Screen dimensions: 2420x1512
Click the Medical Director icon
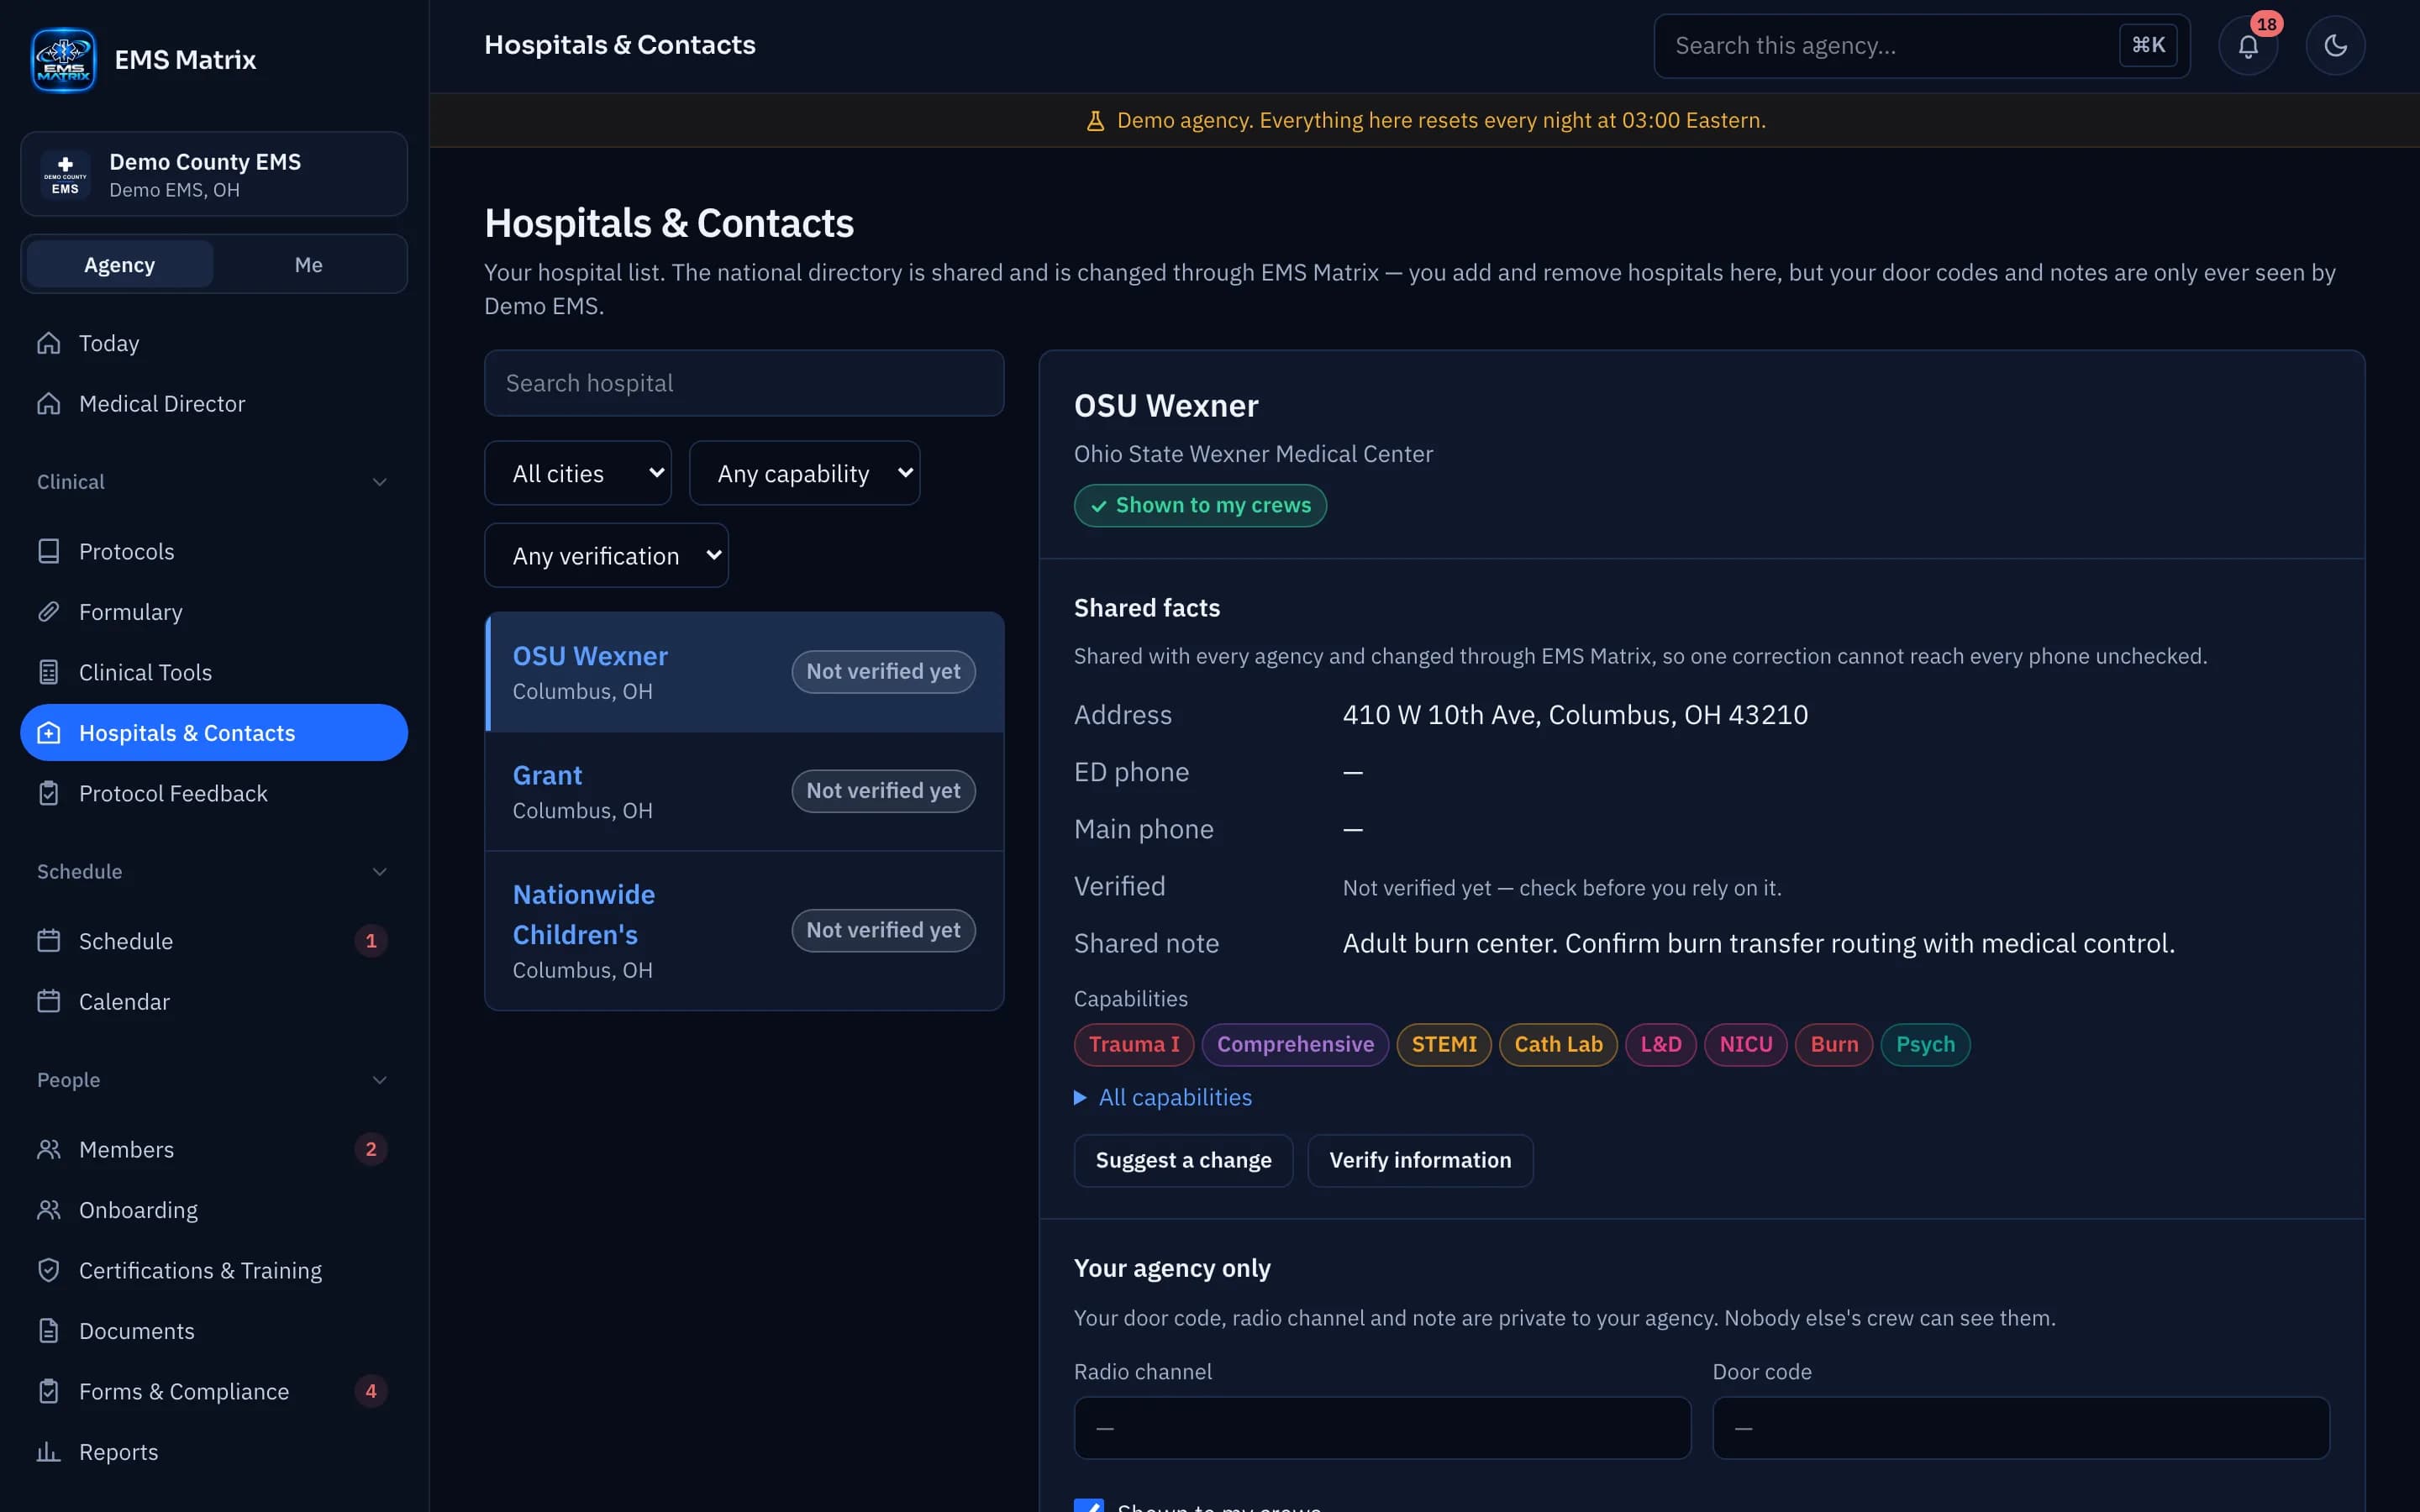[49, 403]
